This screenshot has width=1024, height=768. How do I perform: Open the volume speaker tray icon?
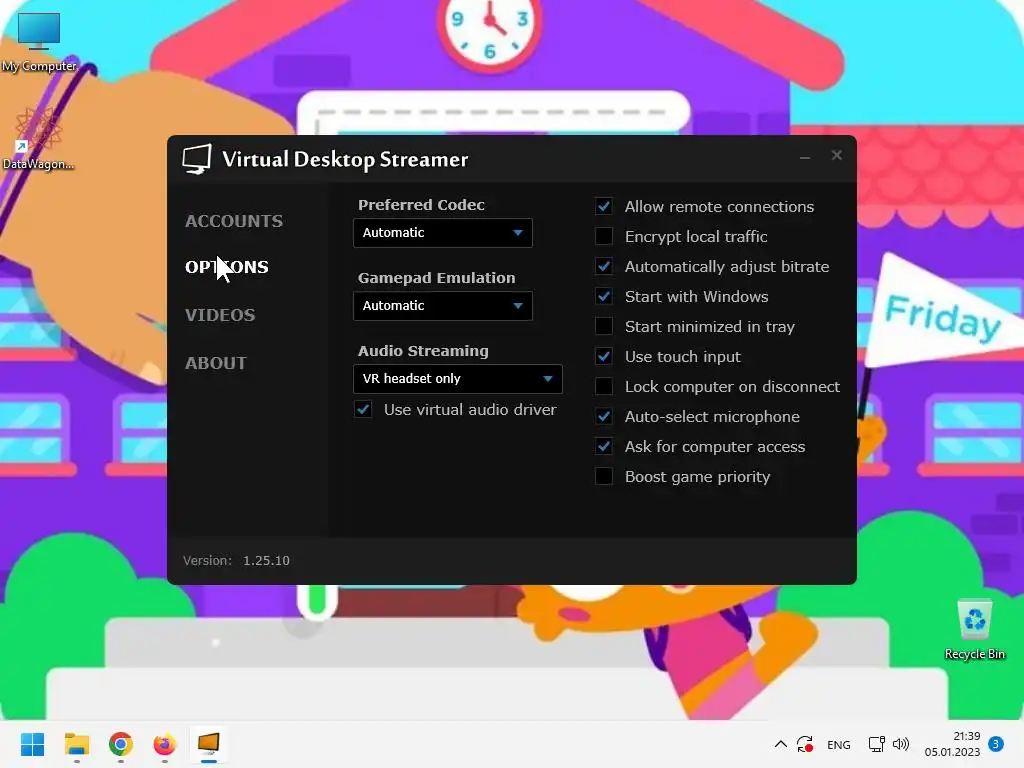pos(901,744)
